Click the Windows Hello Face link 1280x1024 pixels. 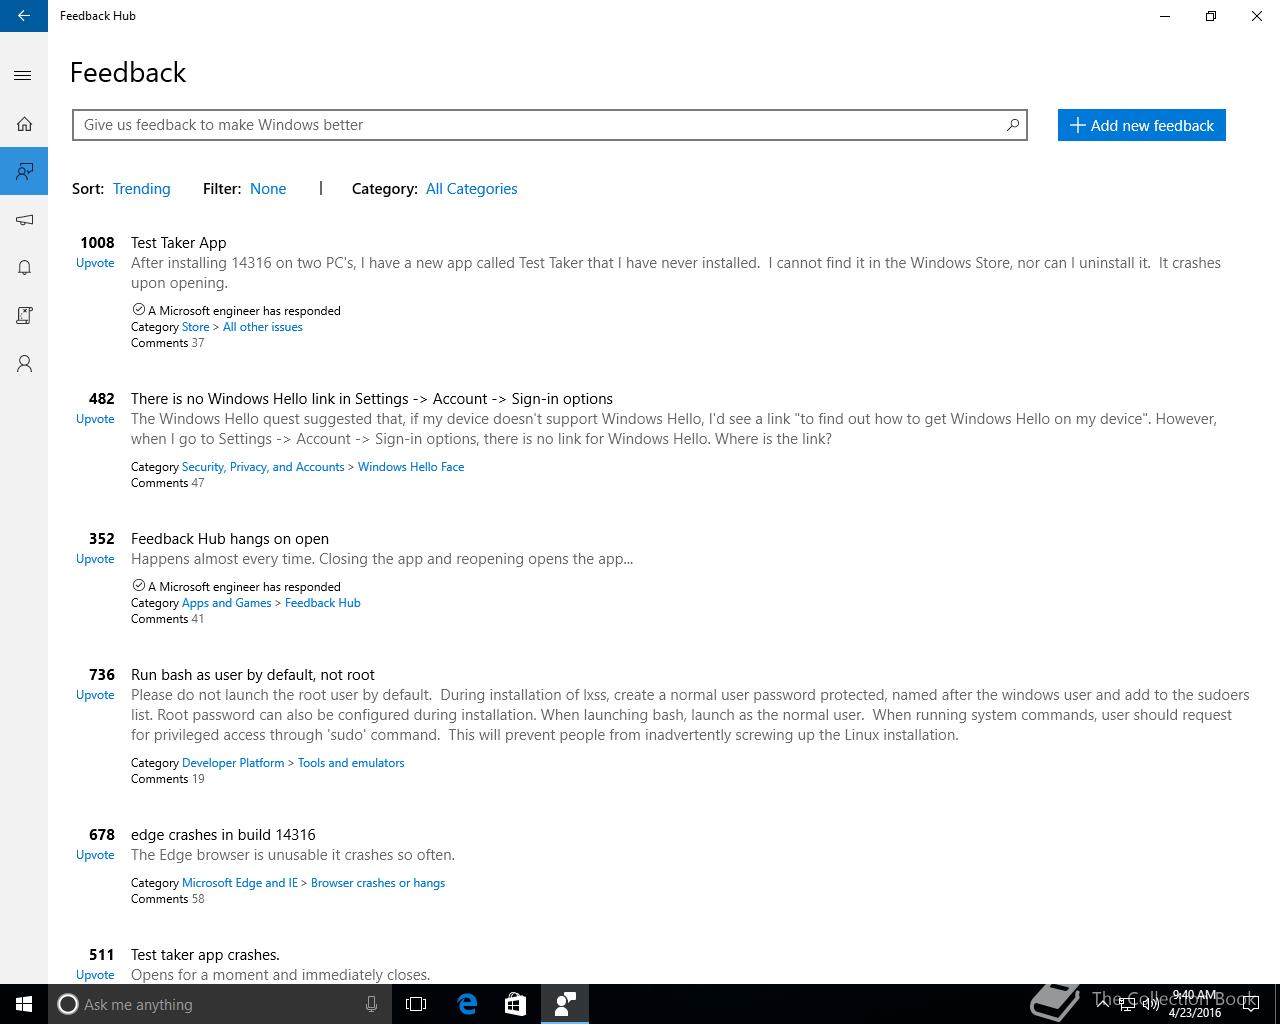tap(410, 467)
